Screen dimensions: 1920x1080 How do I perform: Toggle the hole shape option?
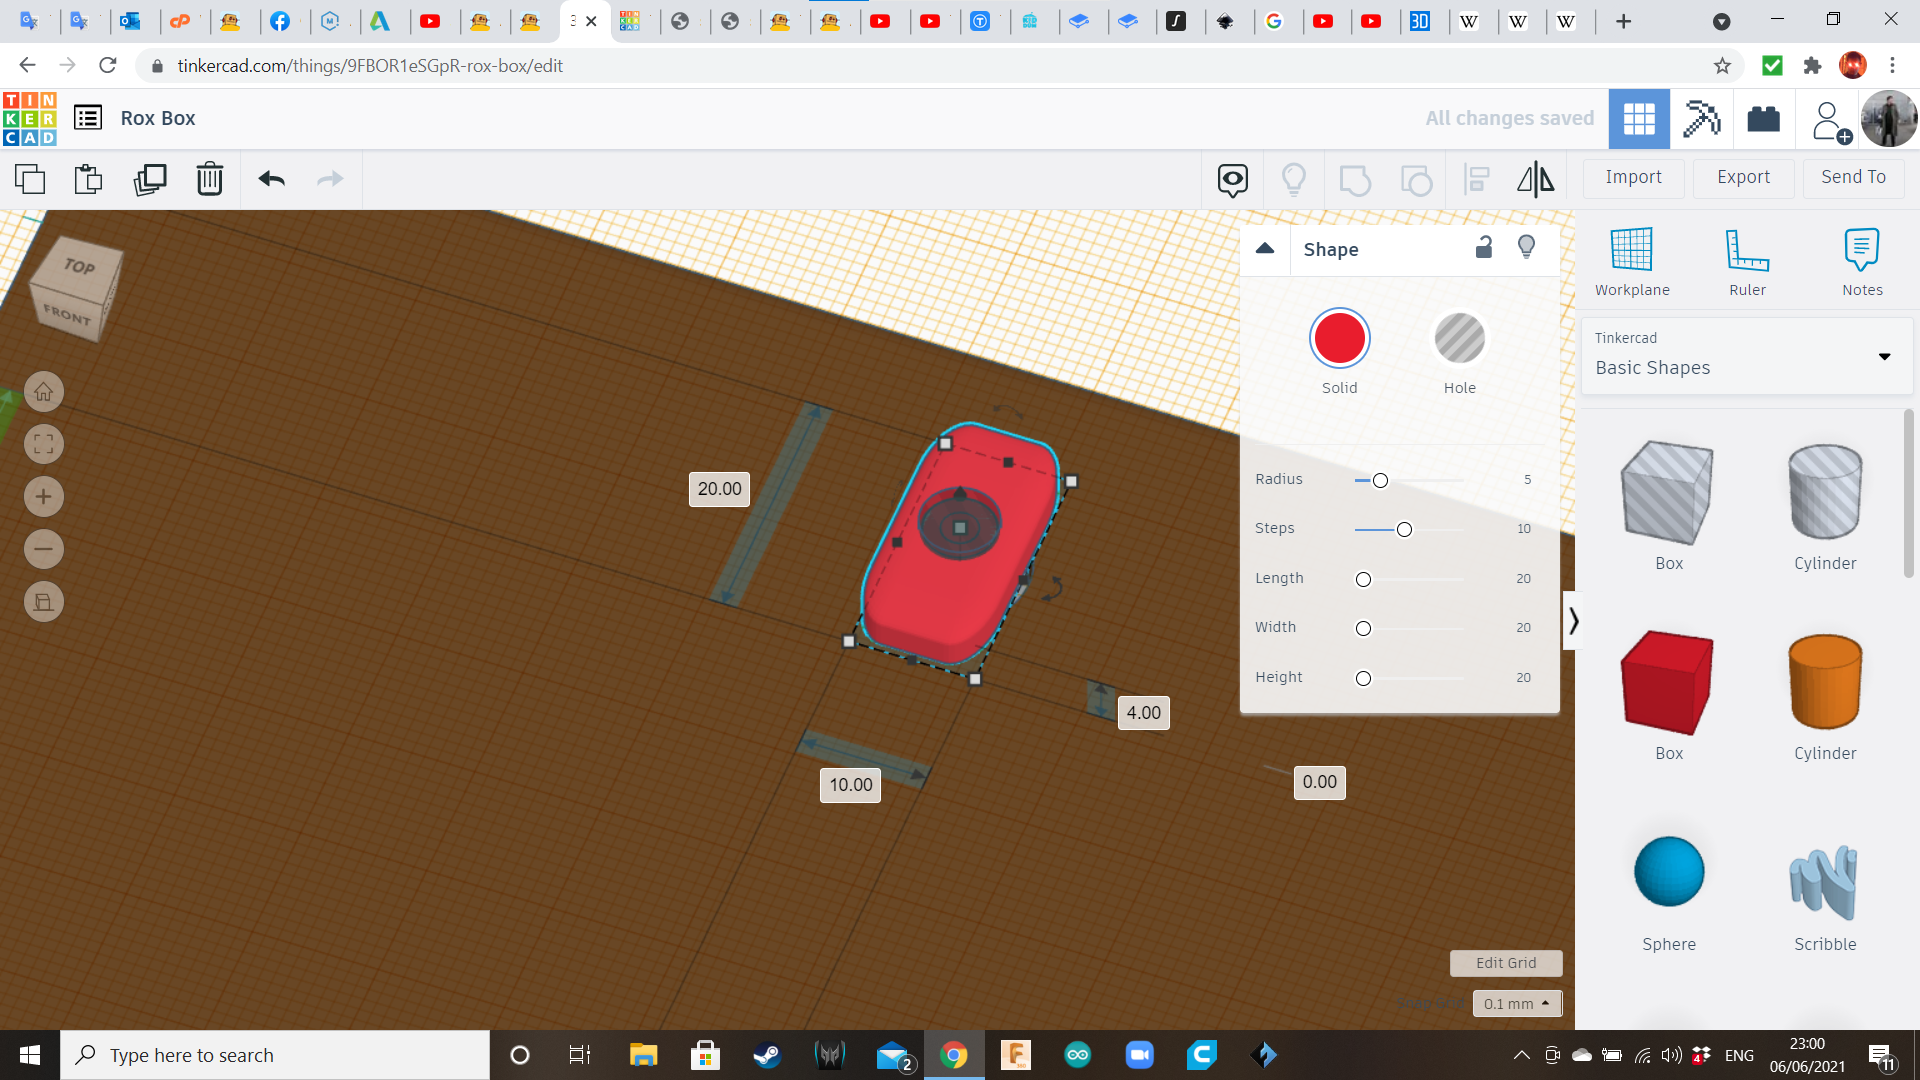coord(1458,339)
